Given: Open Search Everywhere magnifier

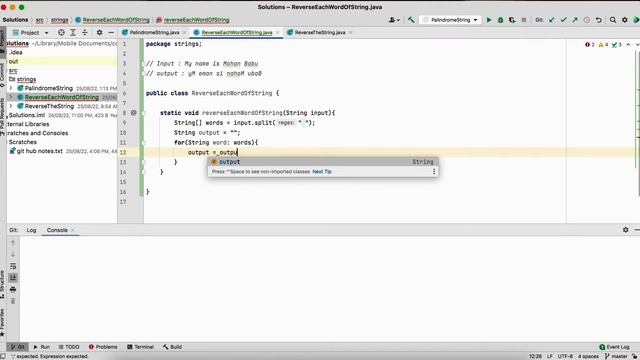Looking at the screenshot, I should pos(613,20).
